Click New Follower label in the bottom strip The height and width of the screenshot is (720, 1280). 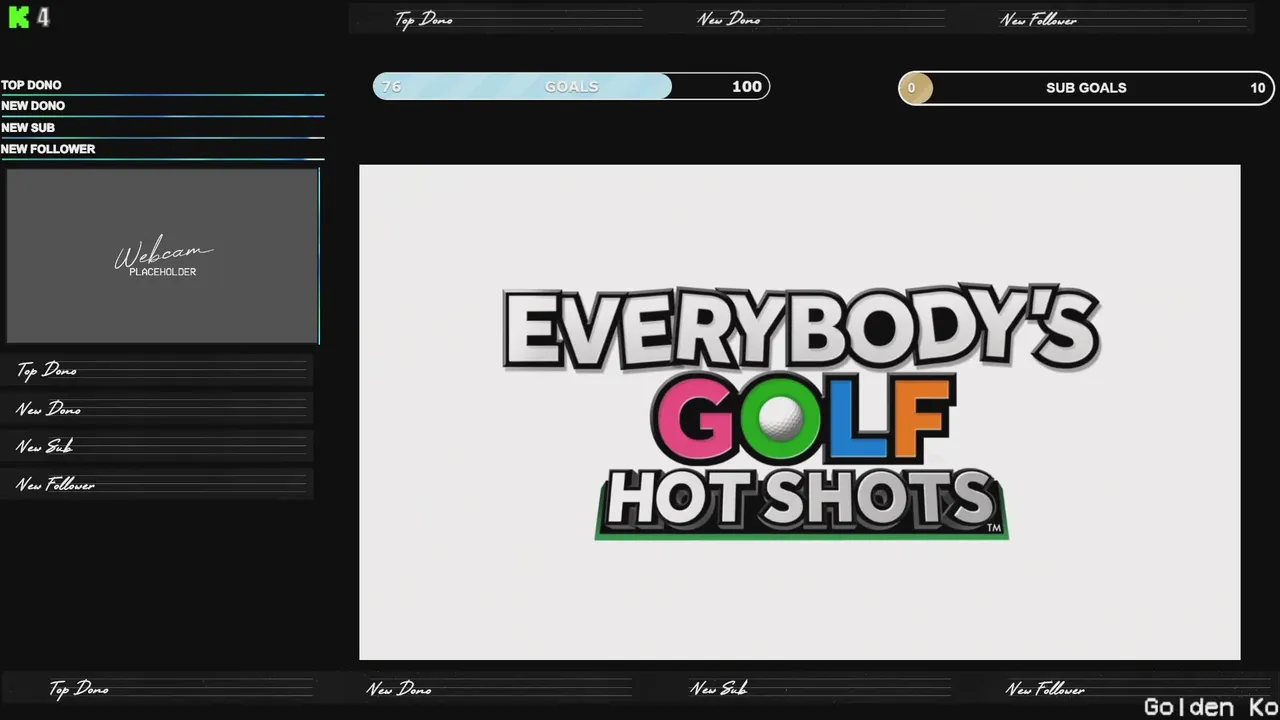coord(1045,688)
